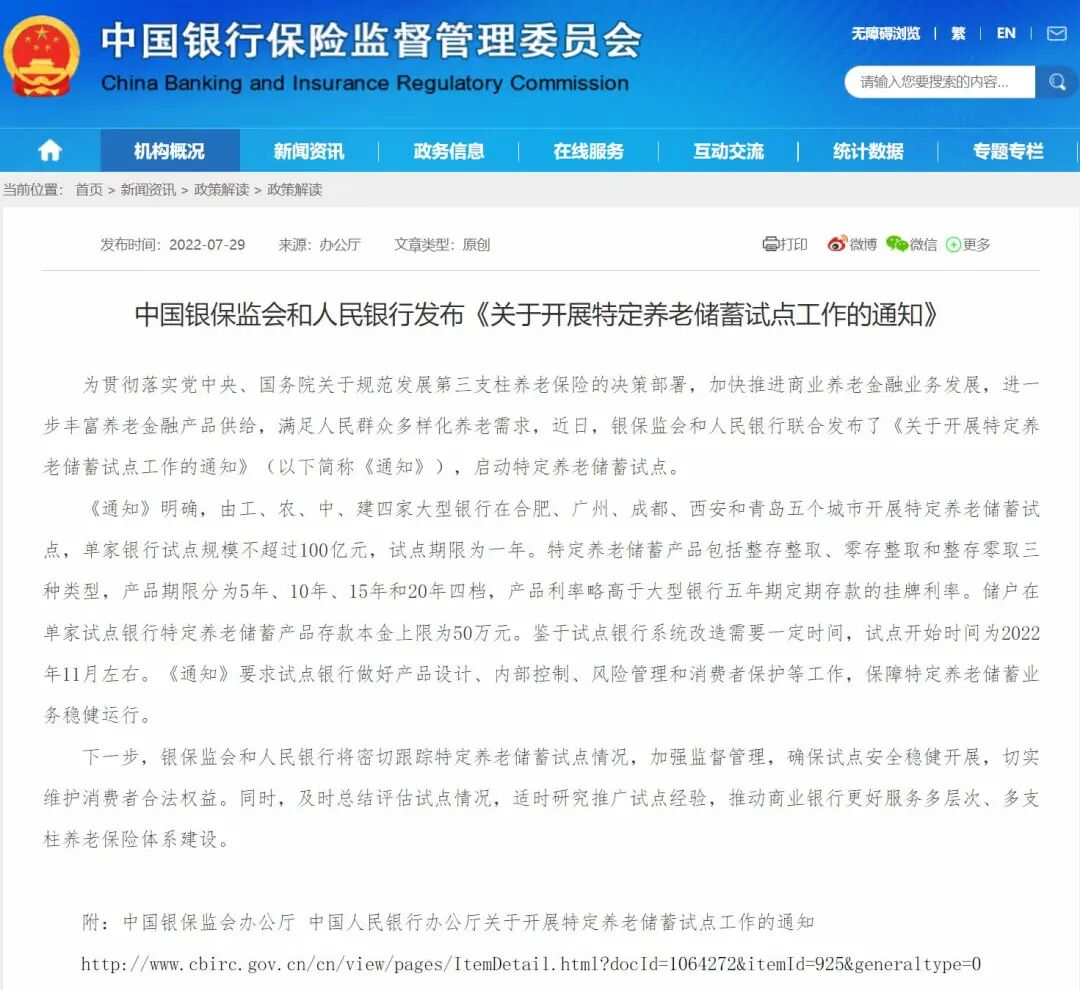The width and height of the screenshot is (1080, 990).
Task: Click 新闻资讯 in breadcrumb trail
Action: pyautogui.click(x=148, y=189)
